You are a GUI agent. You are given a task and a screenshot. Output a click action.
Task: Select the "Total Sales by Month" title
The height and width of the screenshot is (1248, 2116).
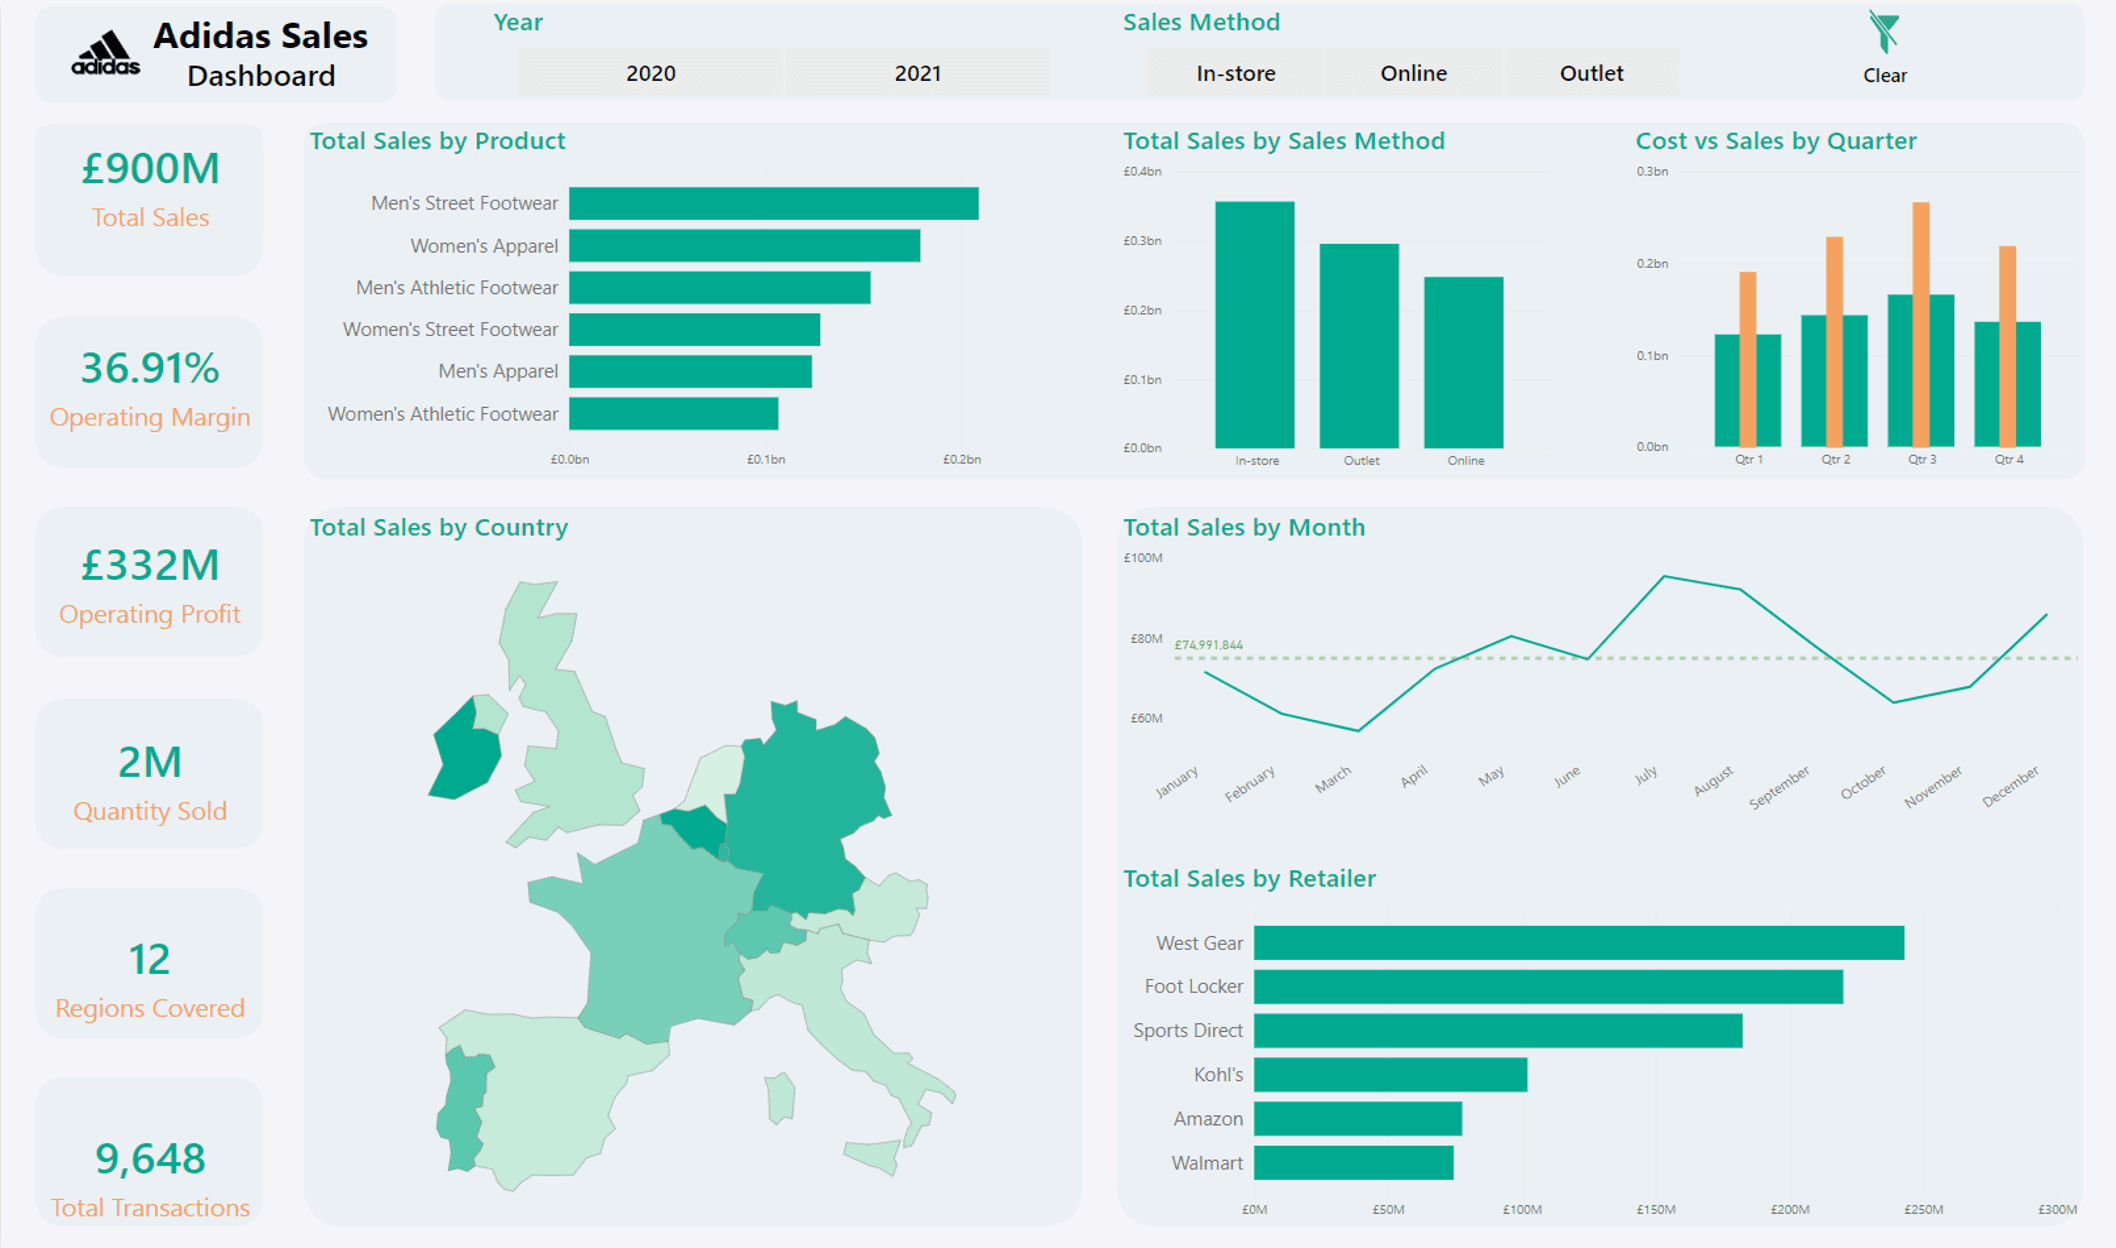click(1244, 527)
